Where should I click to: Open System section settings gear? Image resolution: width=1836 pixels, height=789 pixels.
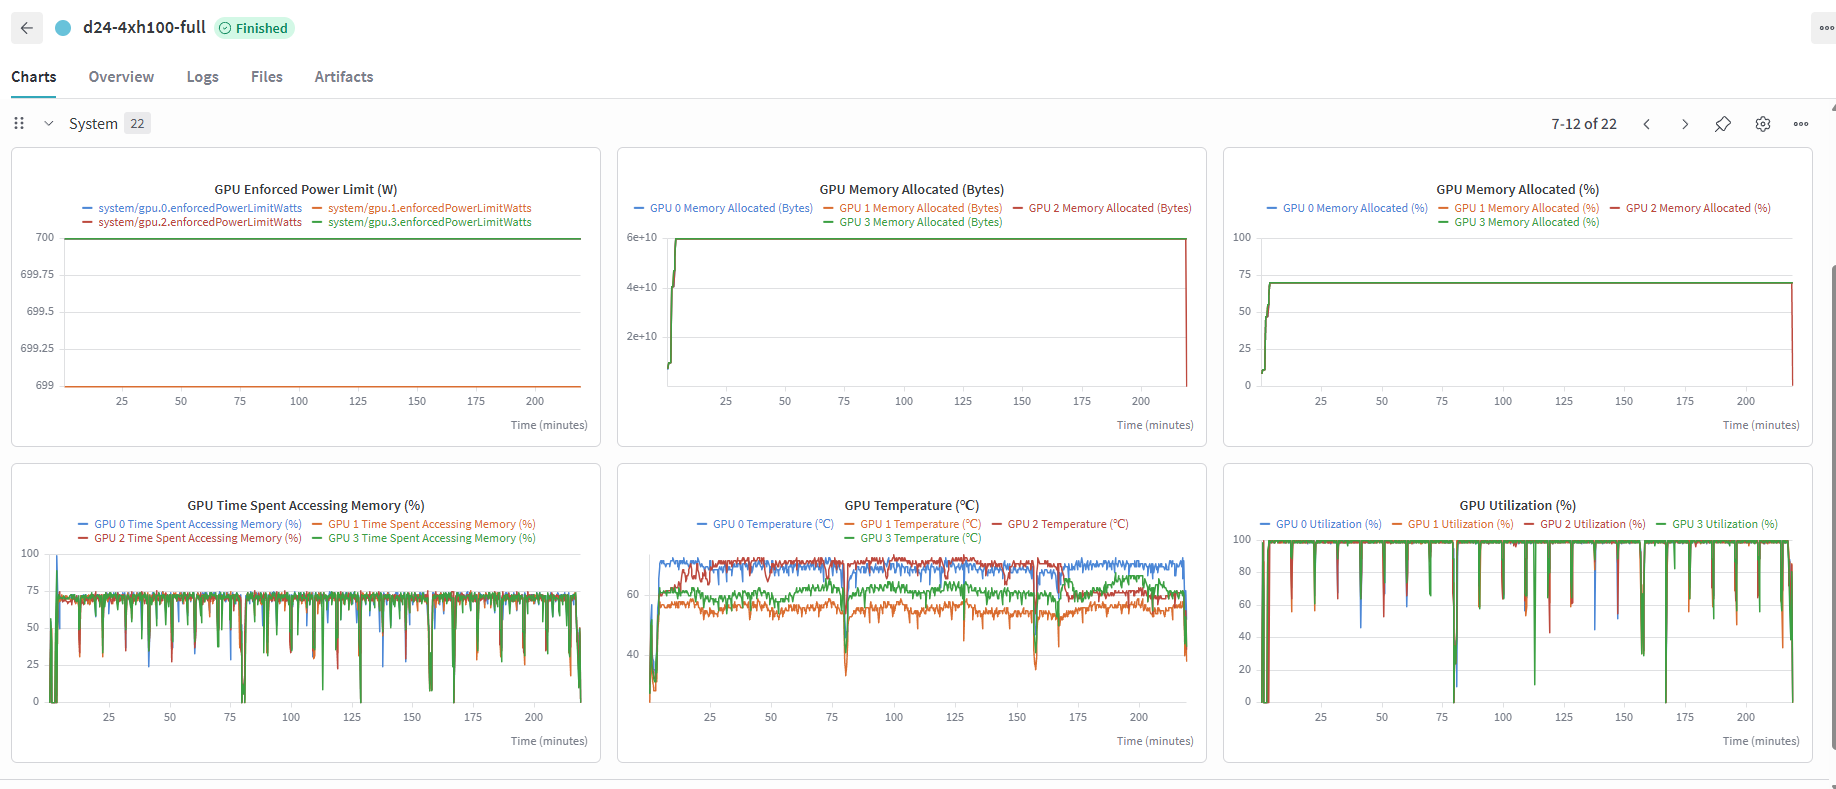pyautogui.click(x=1763, y=124)
